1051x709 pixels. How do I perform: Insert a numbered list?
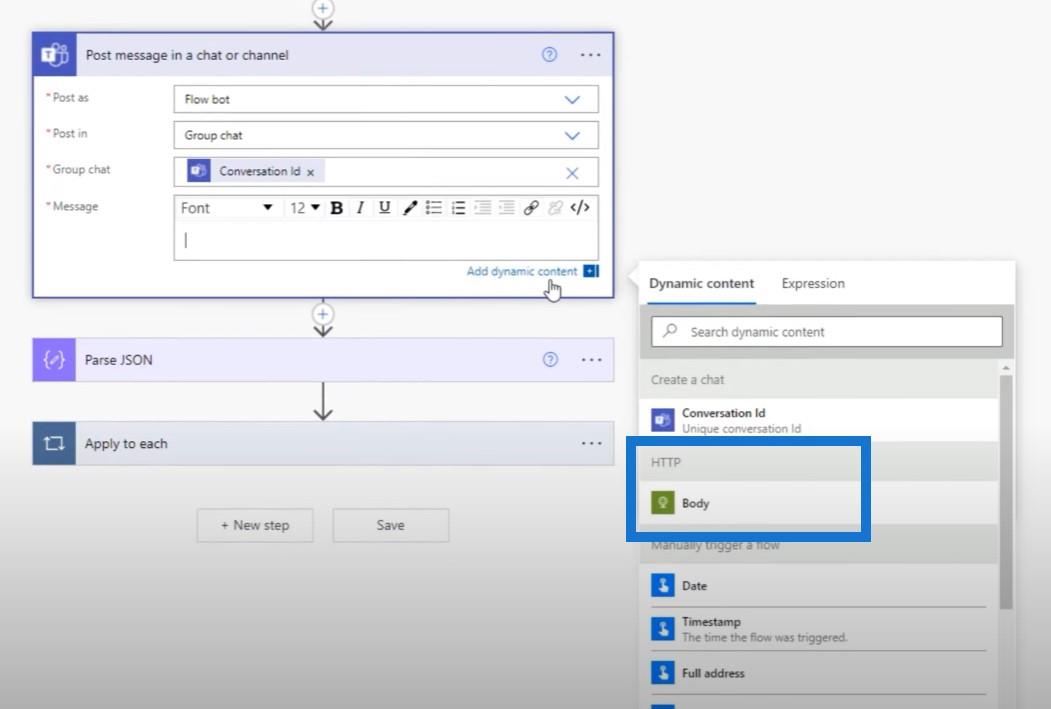coord(458,208)
